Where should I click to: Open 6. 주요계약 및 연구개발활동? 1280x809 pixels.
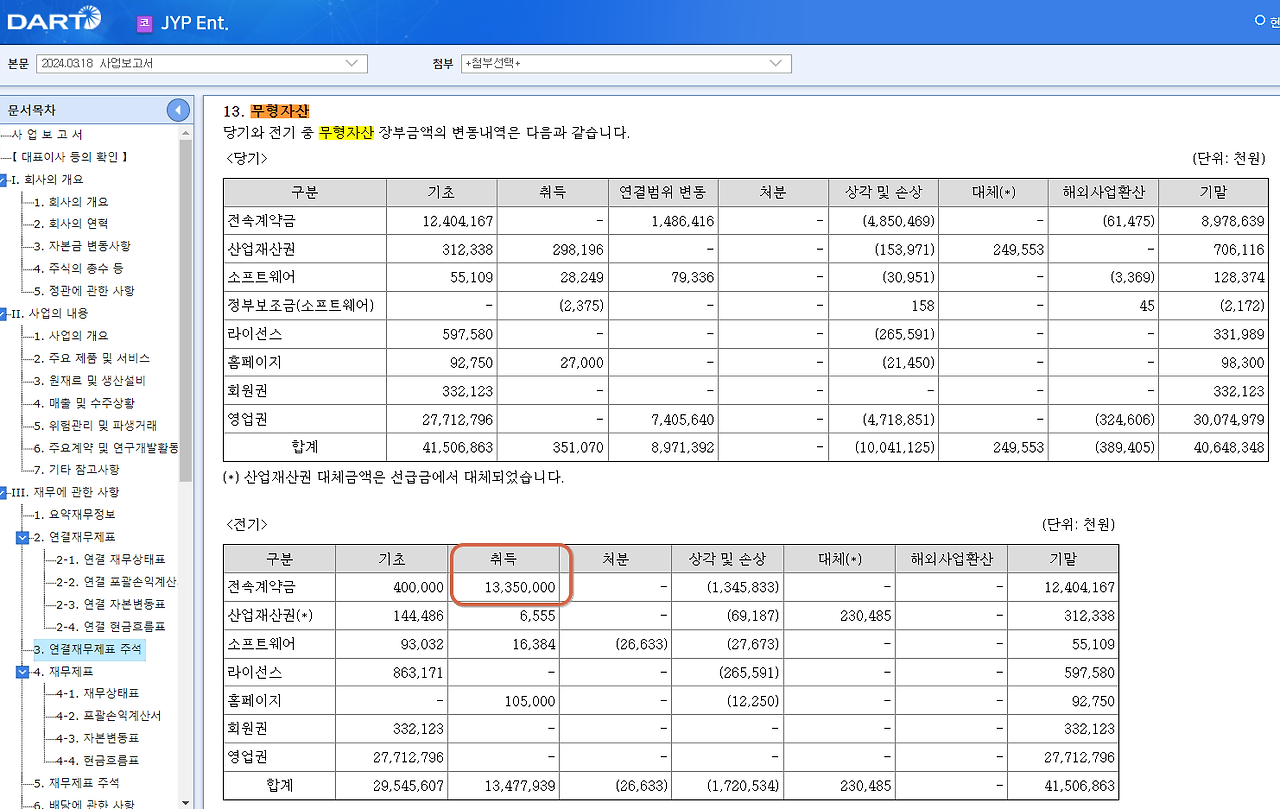[x=106, y=447]
